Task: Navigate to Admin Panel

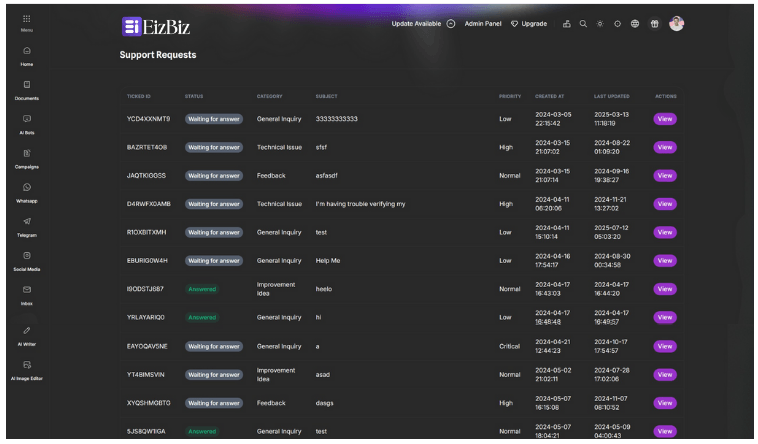Action: click(483, 24)
